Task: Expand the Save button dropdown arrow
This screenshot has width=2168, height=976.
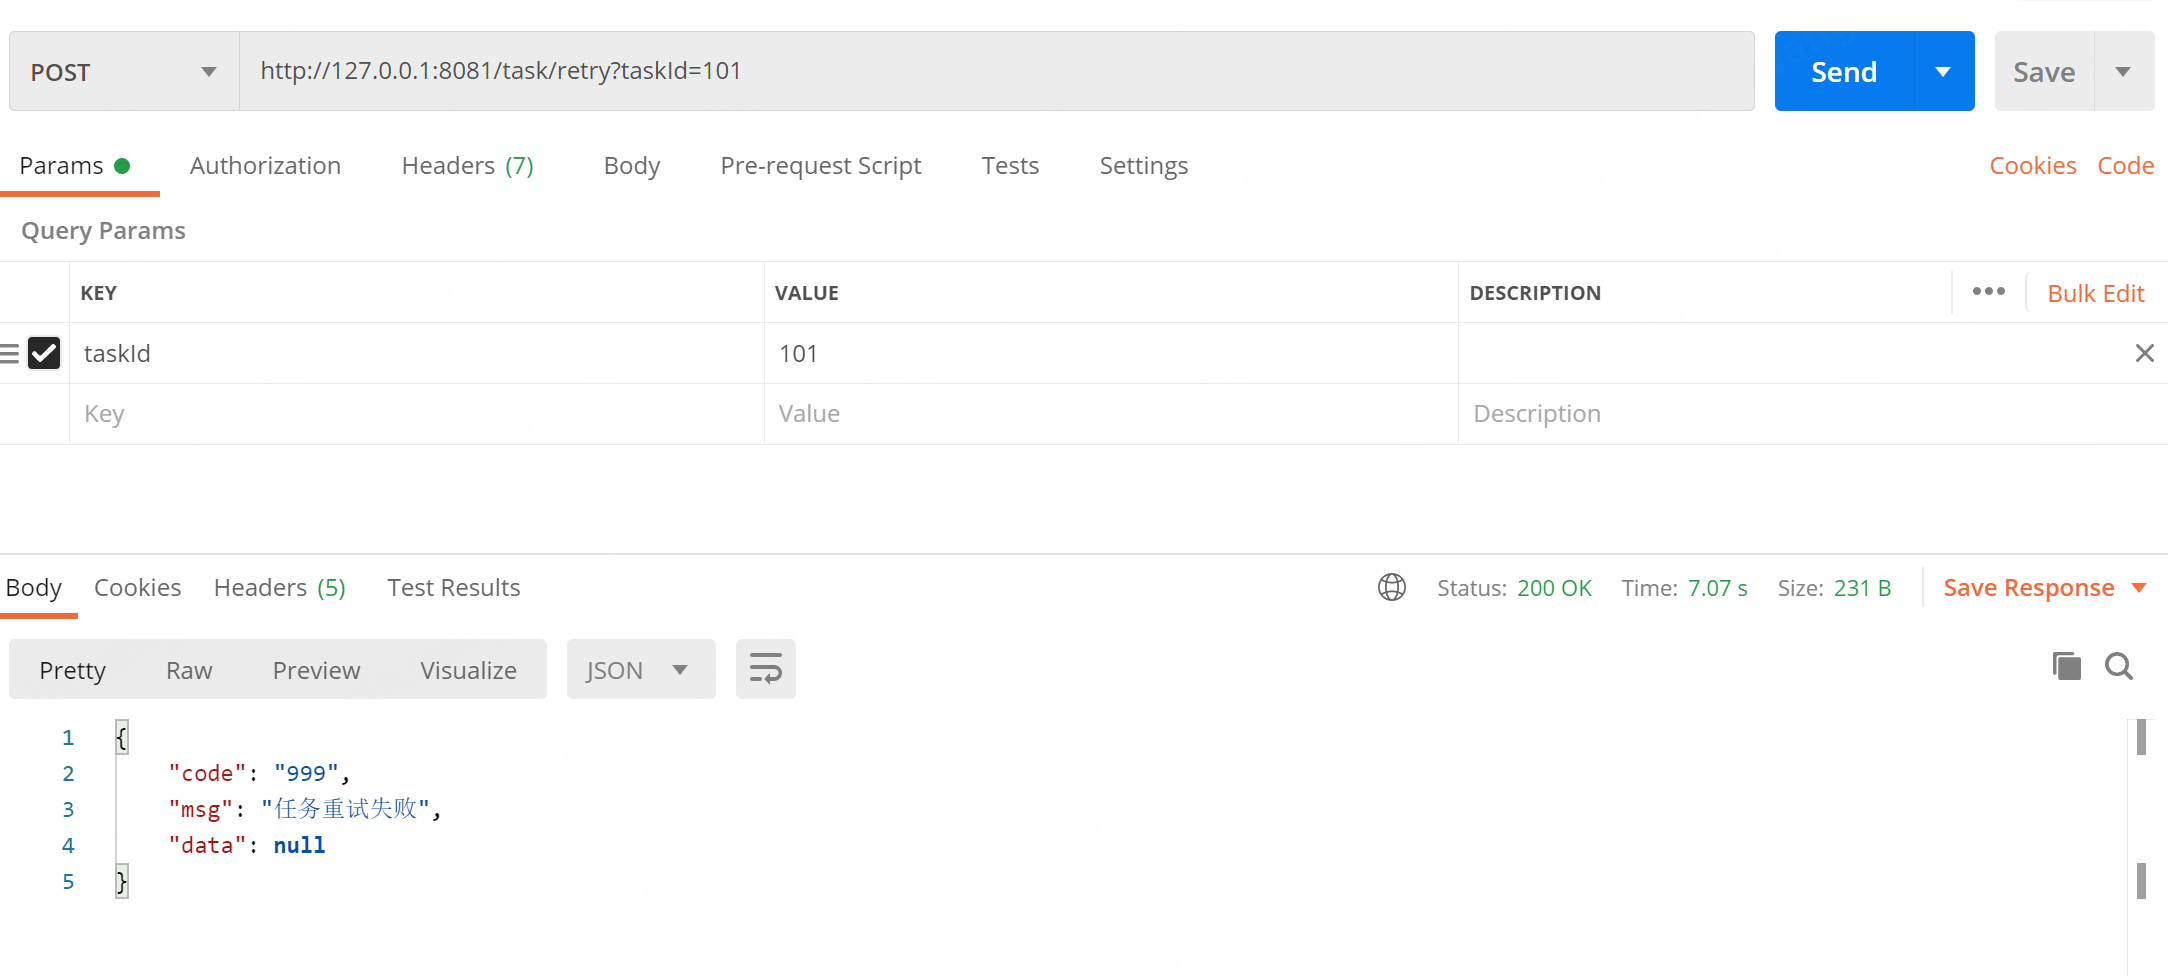Action: (2123, 71)
